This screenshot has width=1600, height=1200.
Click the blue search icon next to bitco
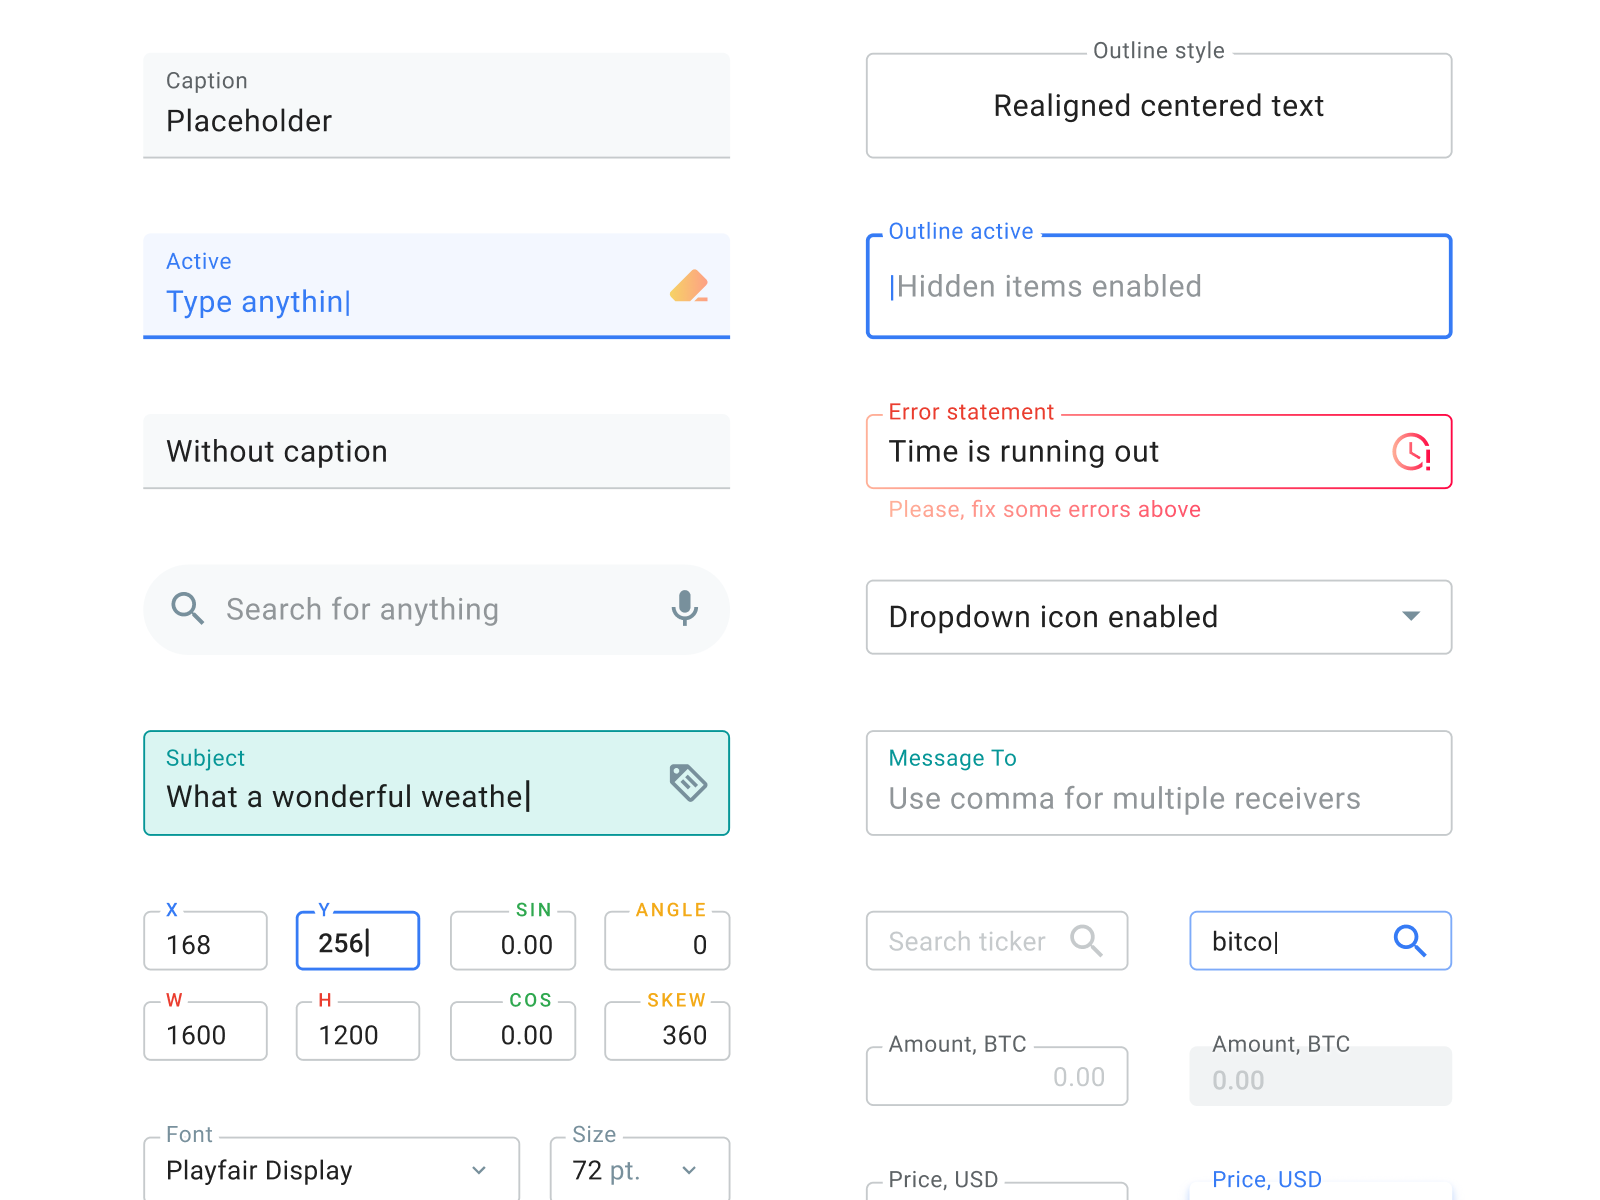[x=1410, y=941]
